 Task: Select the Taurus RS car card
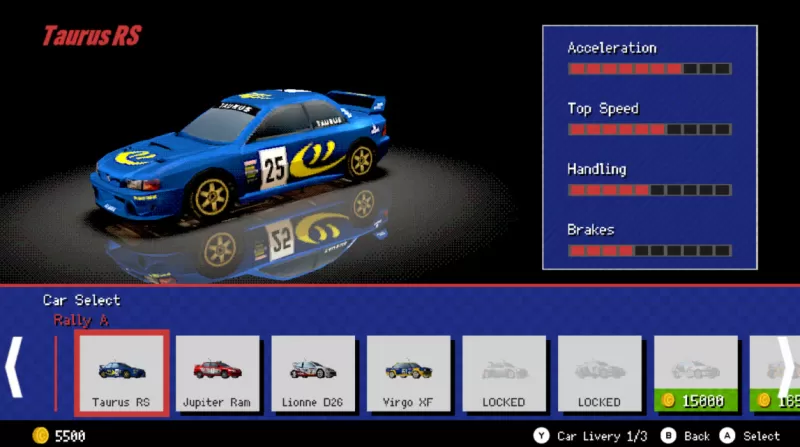pyautogui.click(x=121, y=373)
